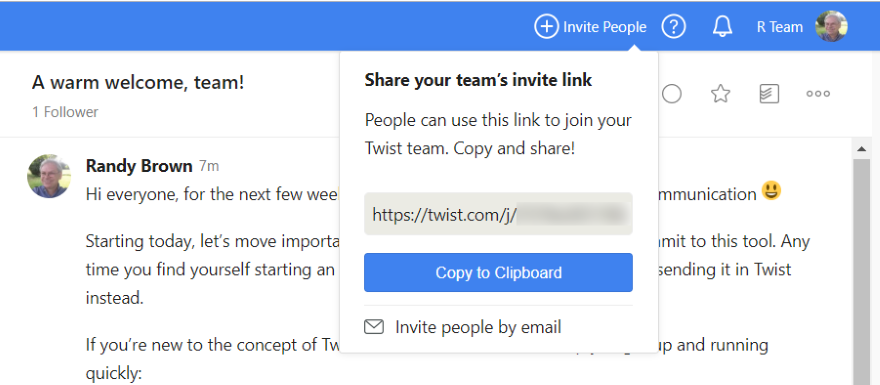Click the profile photo in the top bar
Viewport: 880px width, 385px height.
(831, 26)
